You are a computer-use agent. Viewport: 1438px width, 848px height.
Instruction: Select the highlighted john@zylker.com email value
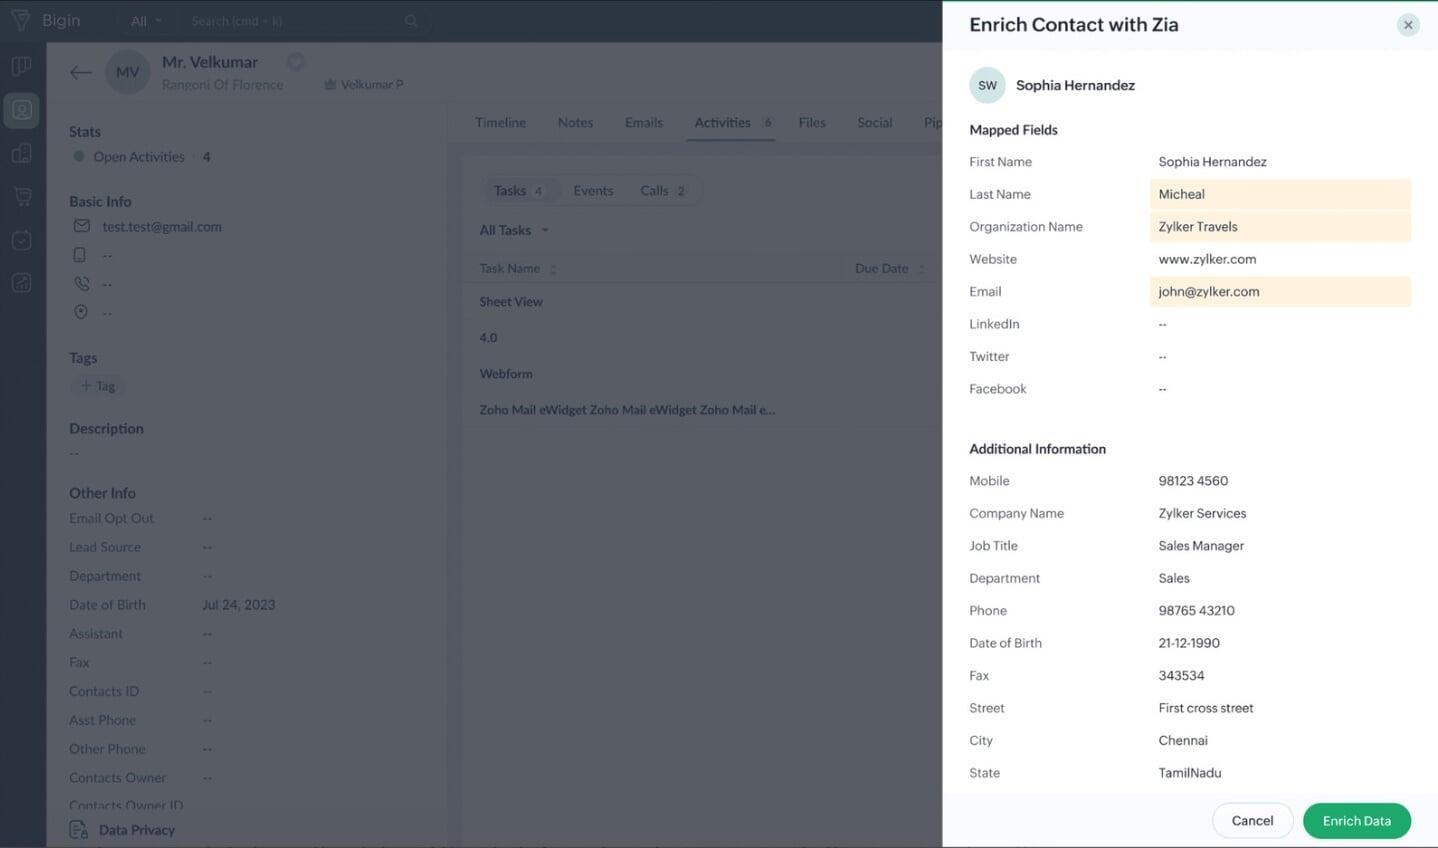pos(1280,291)
